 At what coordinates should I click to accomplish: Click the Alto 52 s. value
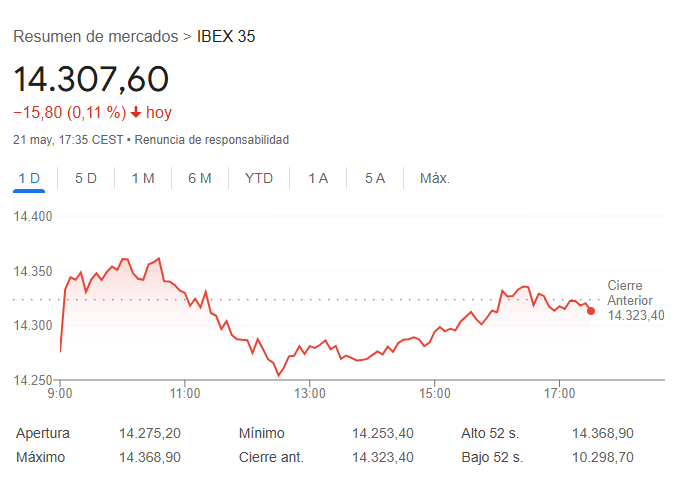pyautogui.click(x=603, y=434)
